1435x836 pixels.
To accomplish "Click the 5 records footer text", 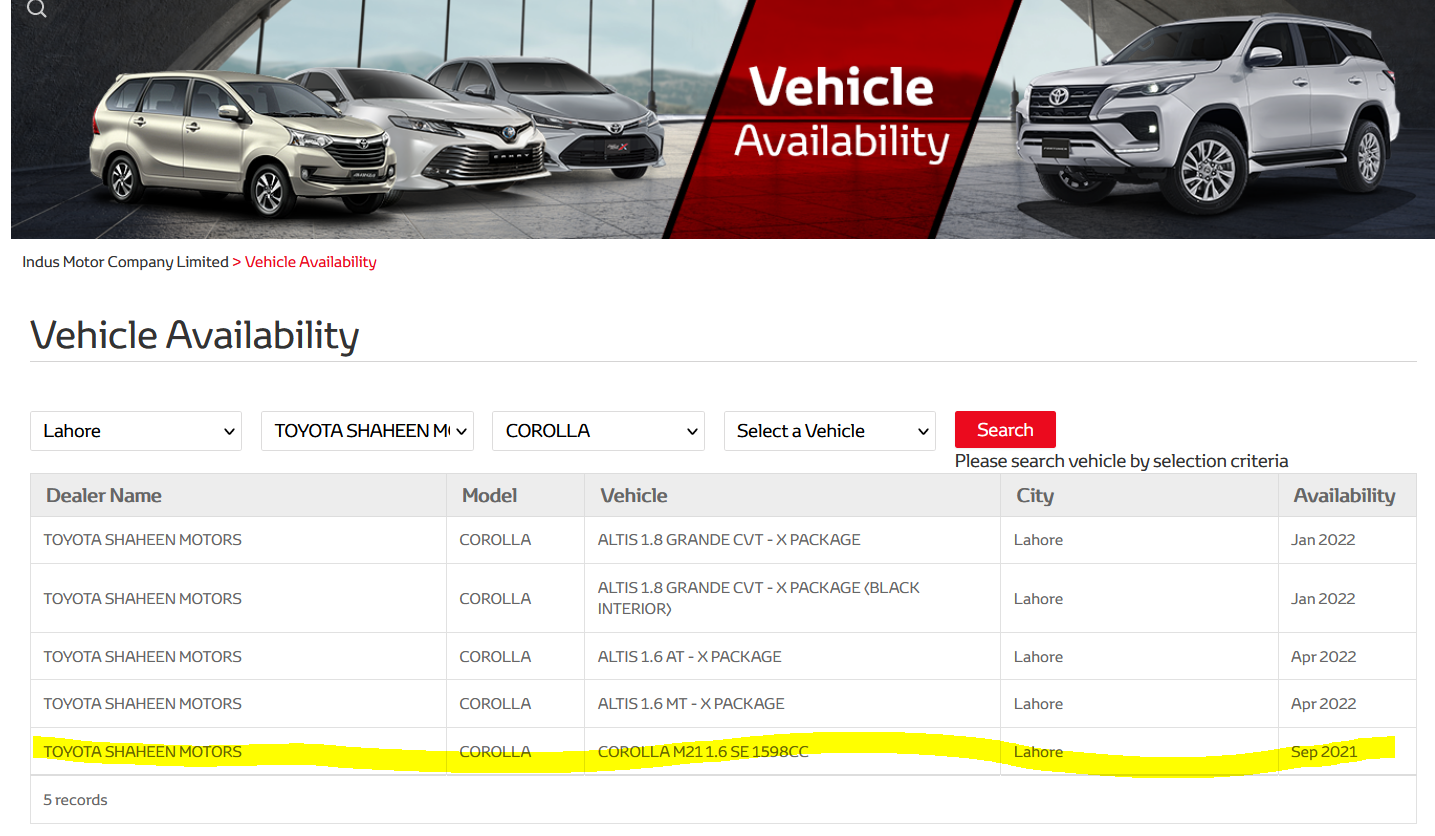I will [75, 800].
